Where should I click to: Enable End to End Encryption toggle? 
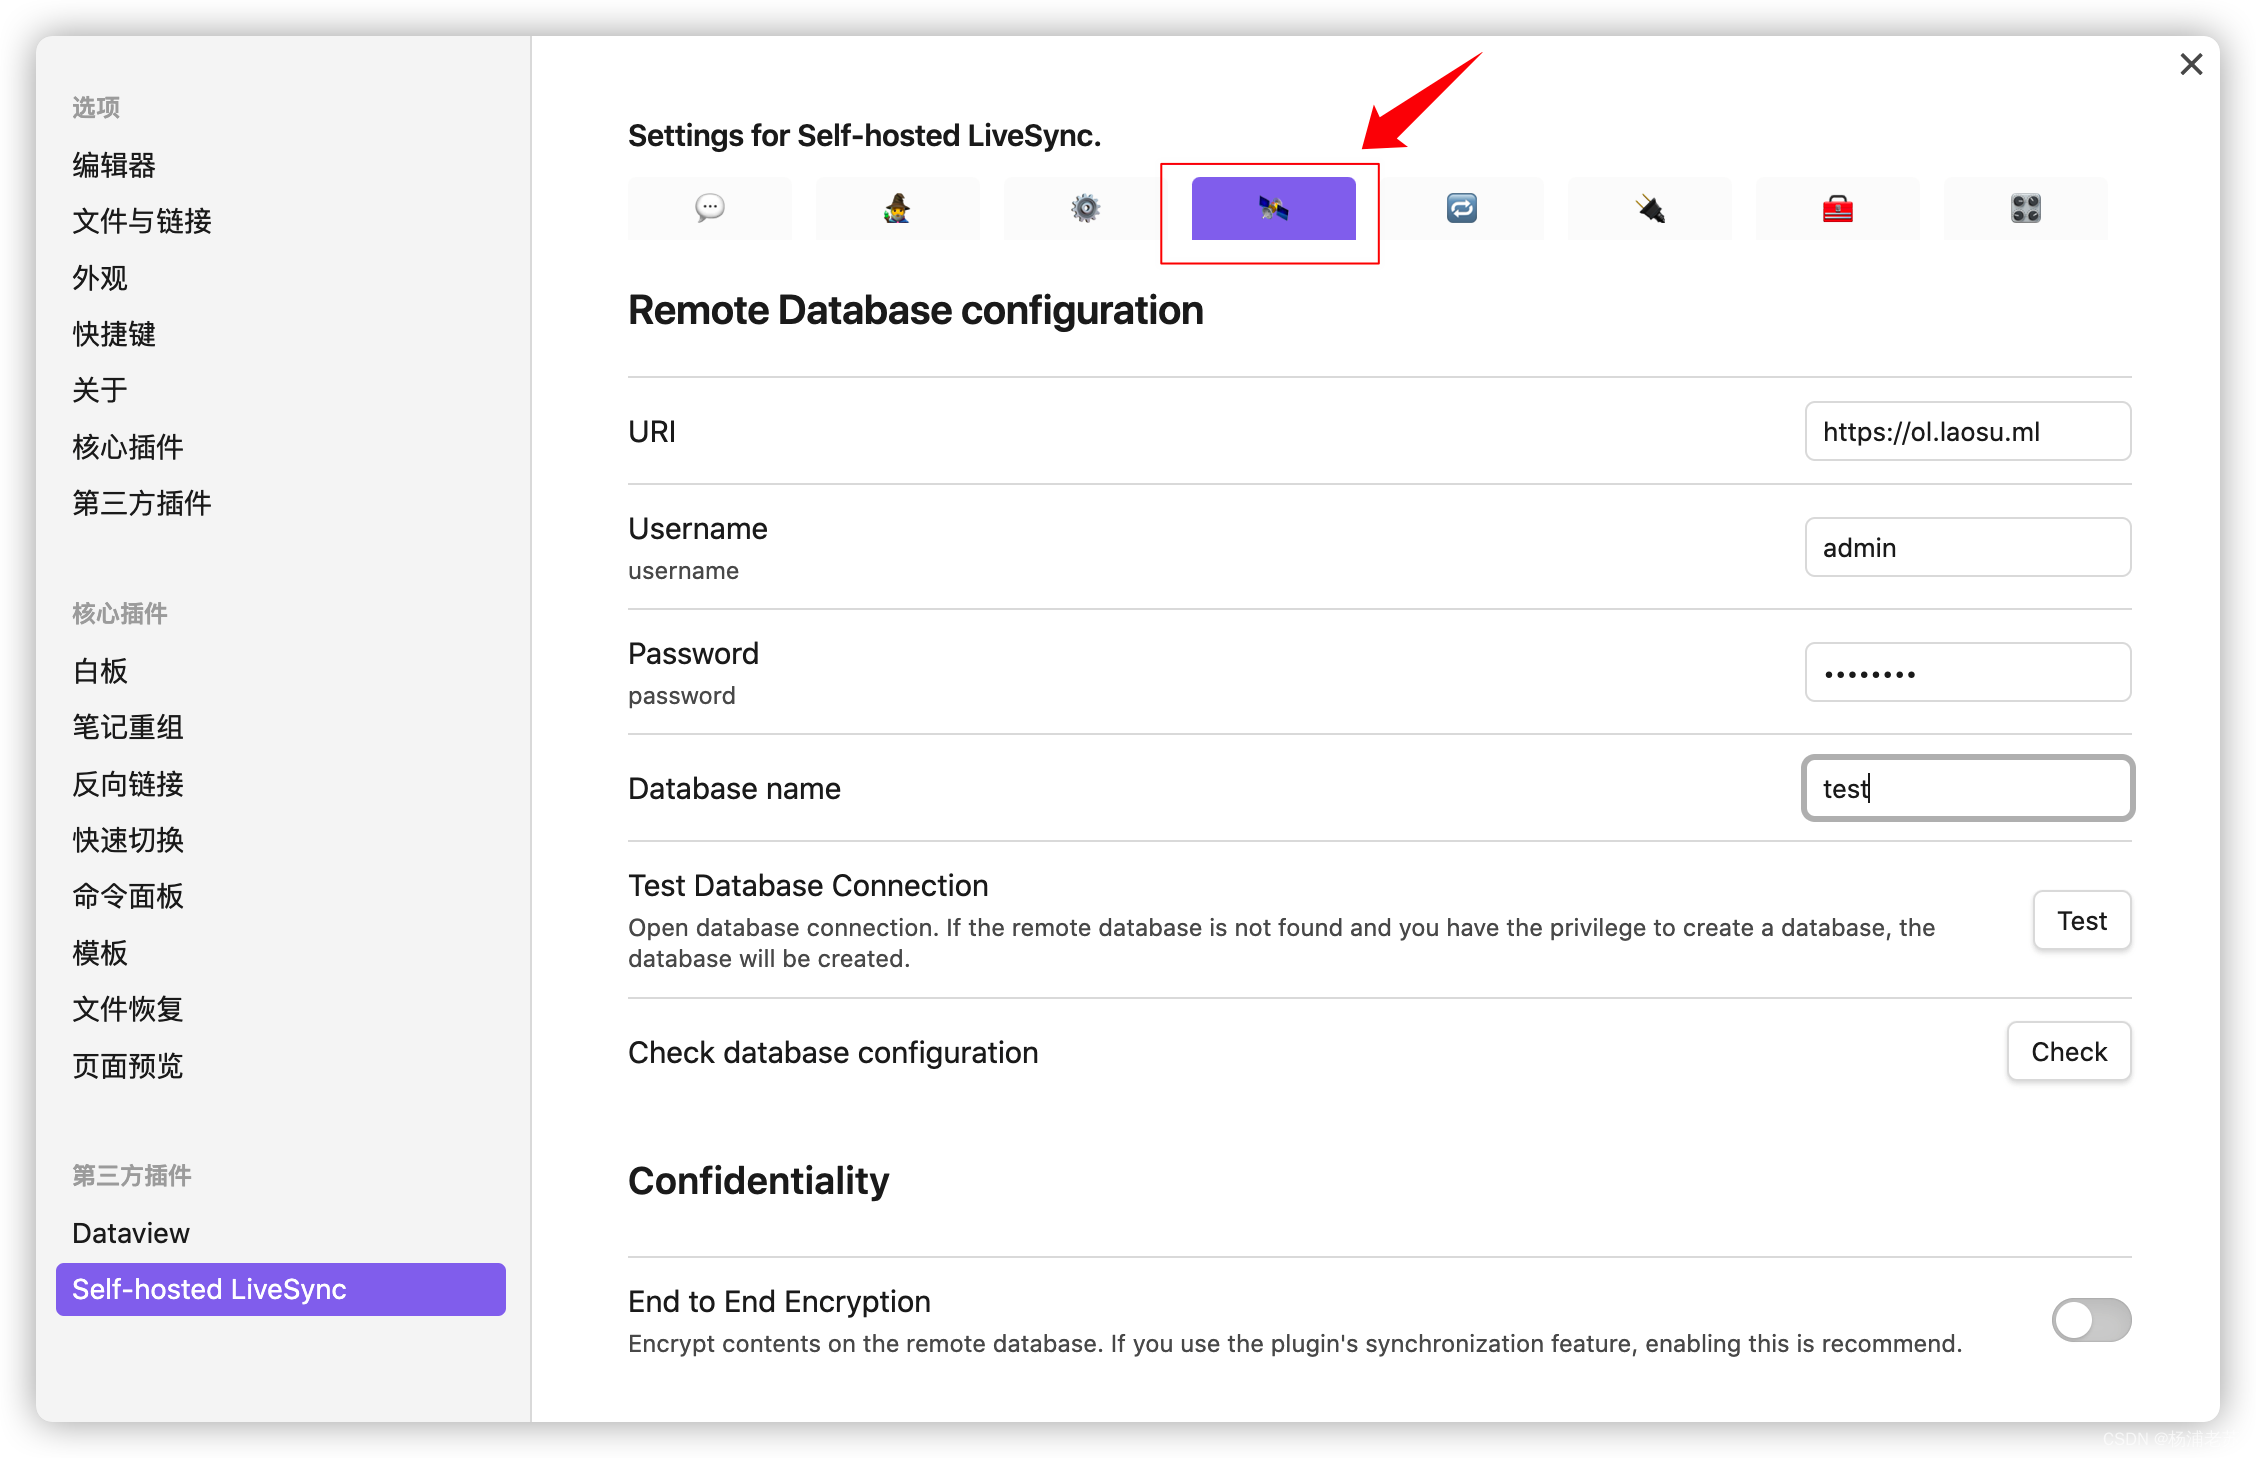(x=2090, y=1320)
